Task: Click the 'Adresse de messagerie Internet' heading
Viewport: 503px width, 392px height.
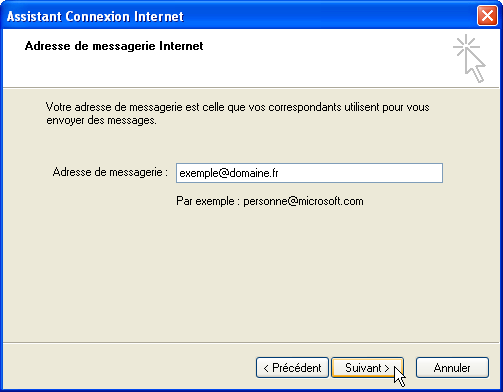Action: [x=114, y=46]
